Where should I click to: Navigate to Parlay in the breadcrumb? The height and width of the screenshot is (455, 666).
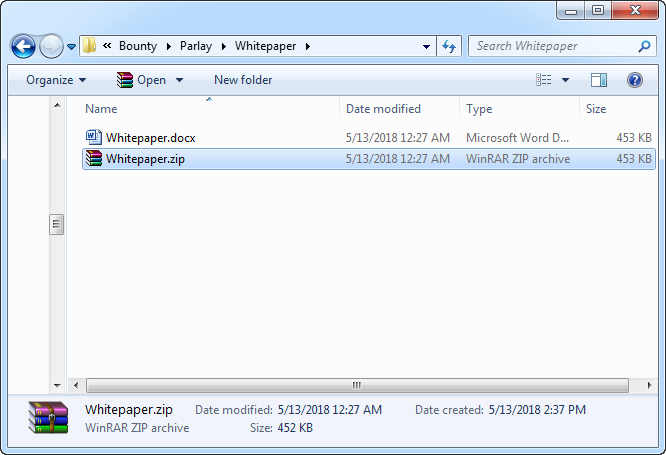(196, 46)
